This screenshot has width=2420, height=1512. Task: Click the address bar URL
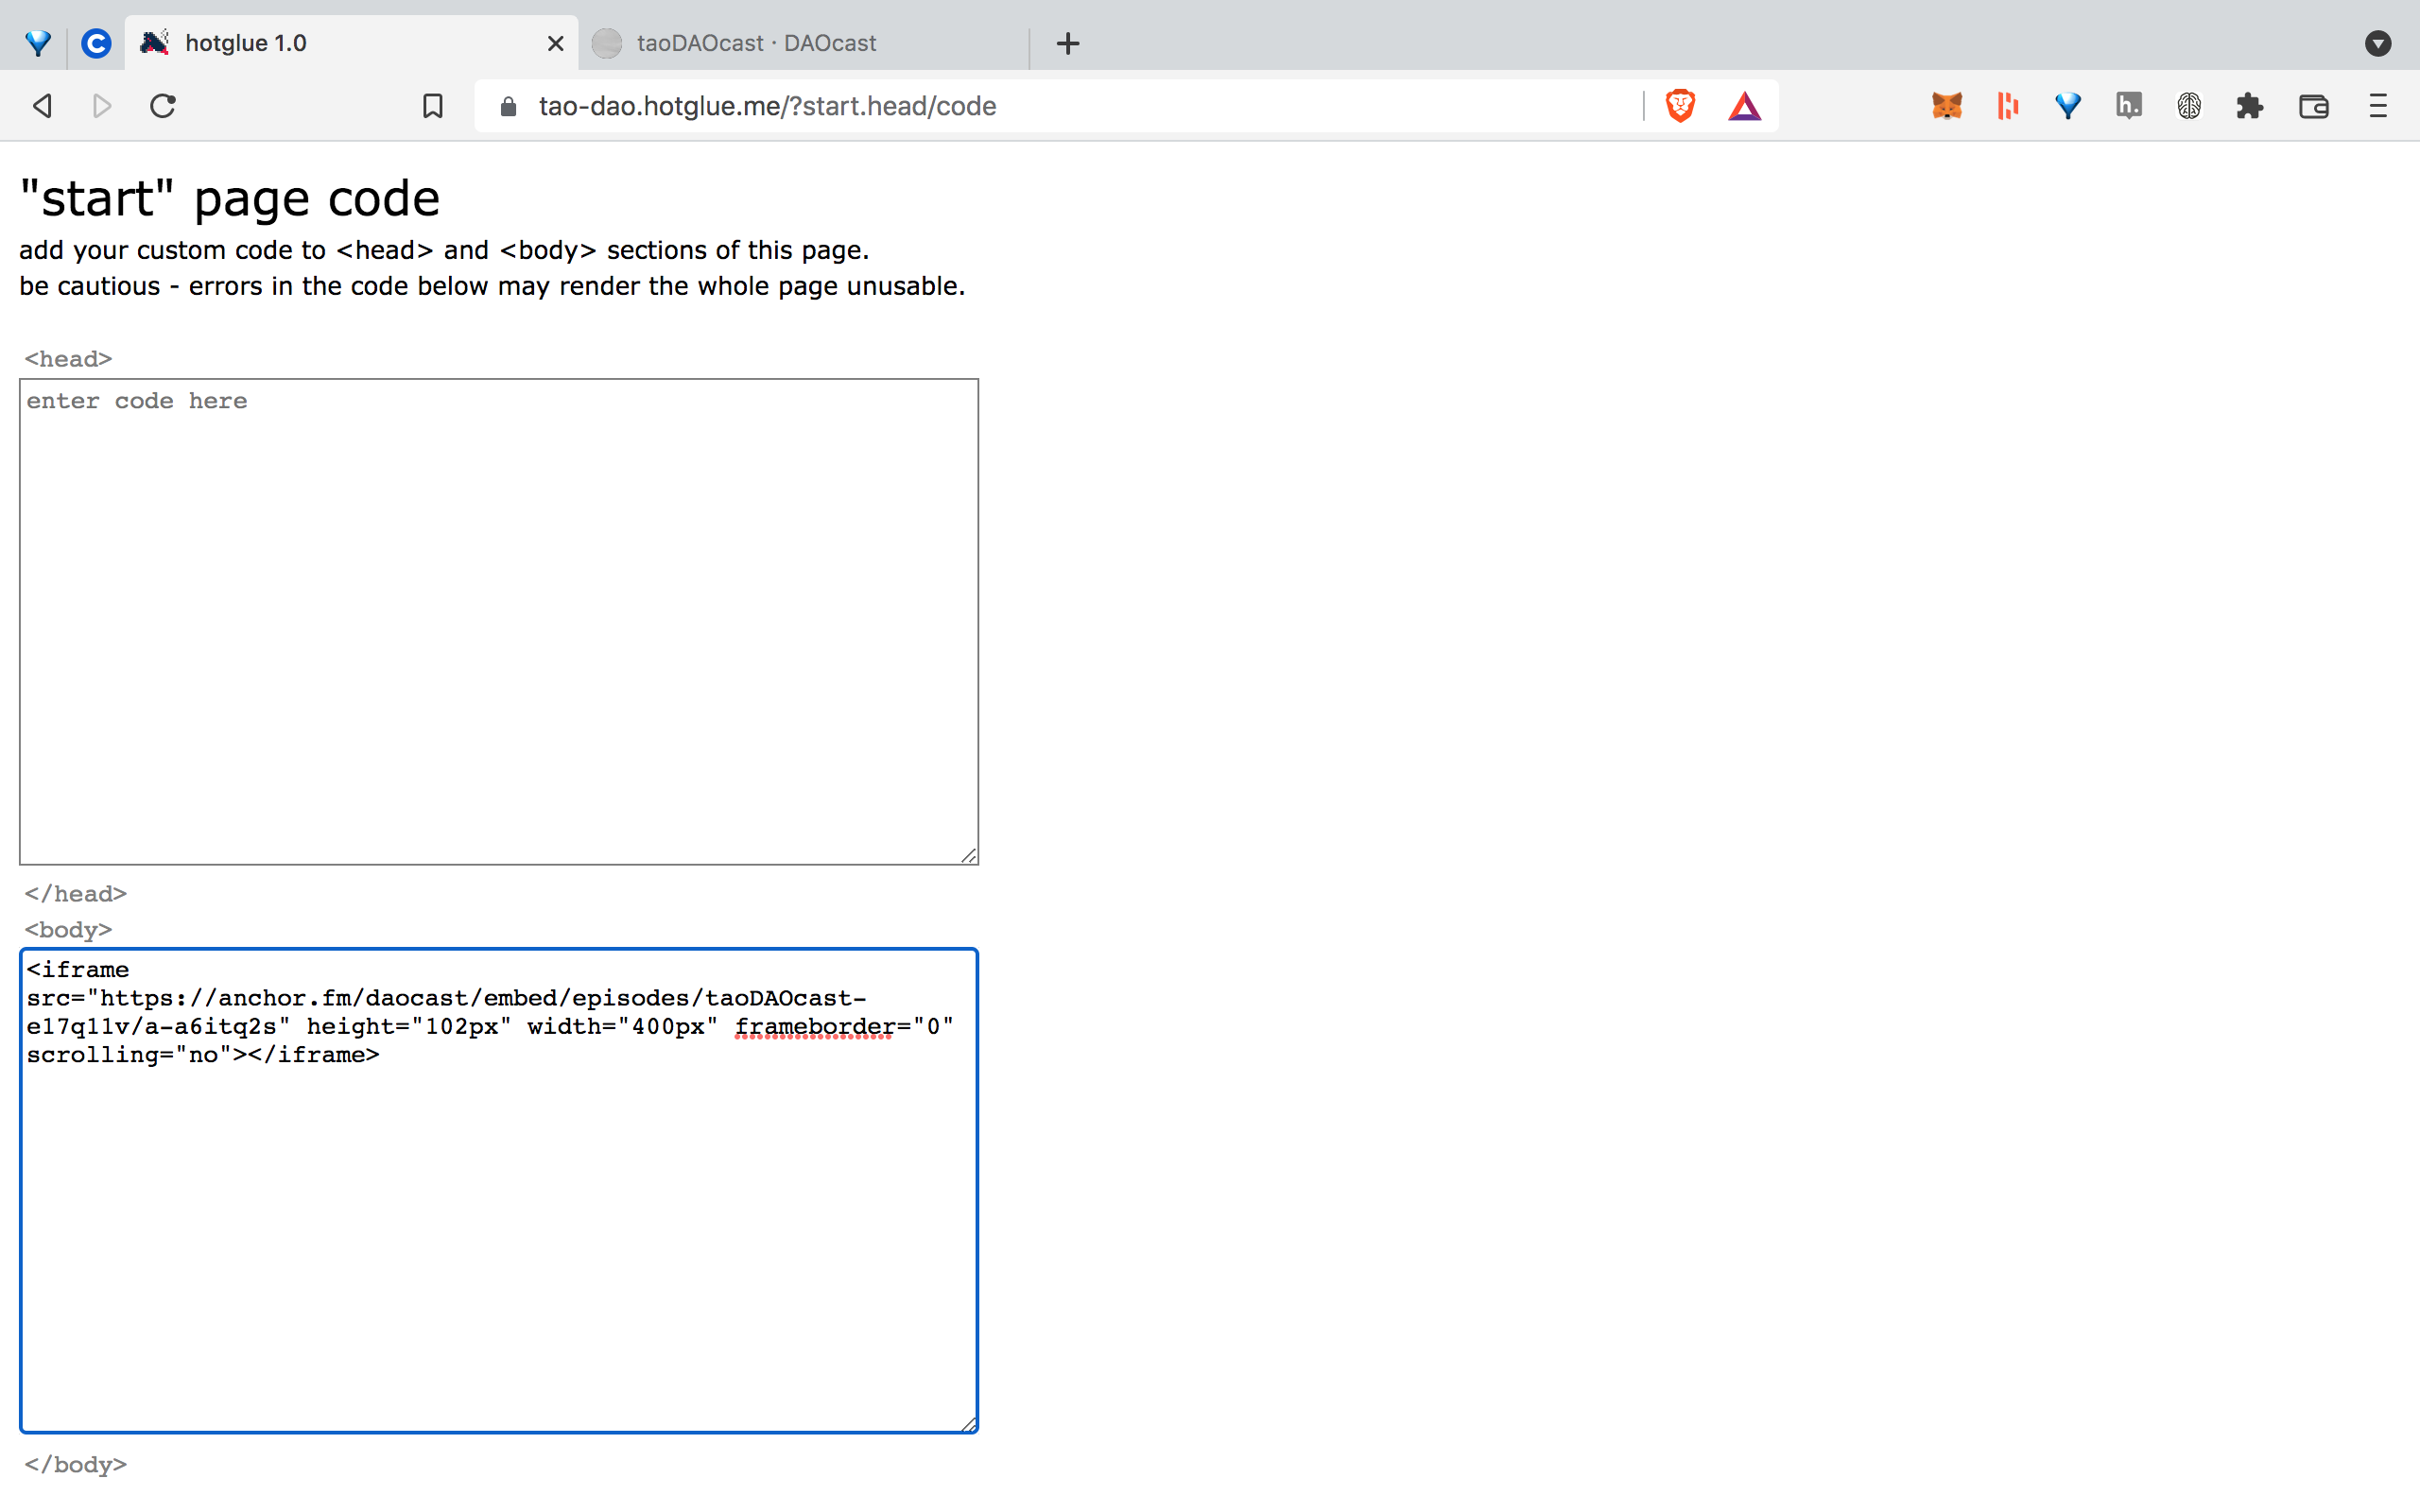tap(767, 106)
